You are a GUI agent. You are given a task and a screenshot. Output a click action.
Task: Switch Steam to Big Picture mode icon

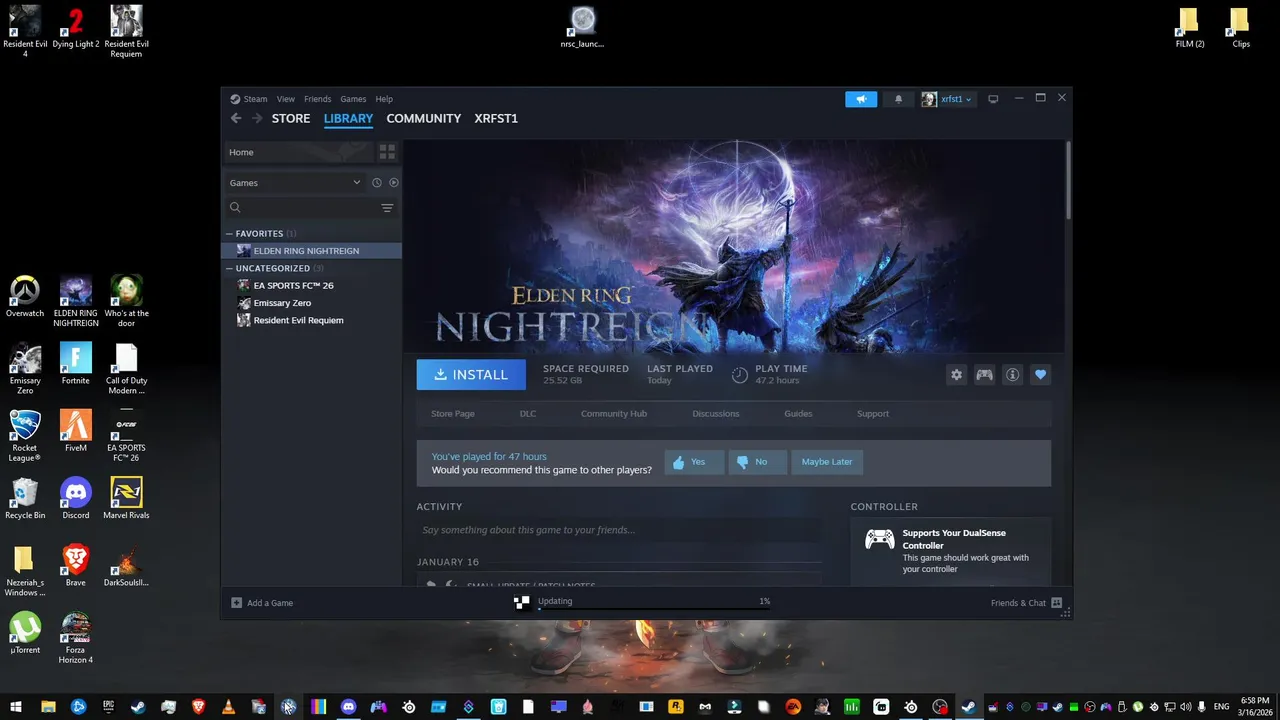993,99
